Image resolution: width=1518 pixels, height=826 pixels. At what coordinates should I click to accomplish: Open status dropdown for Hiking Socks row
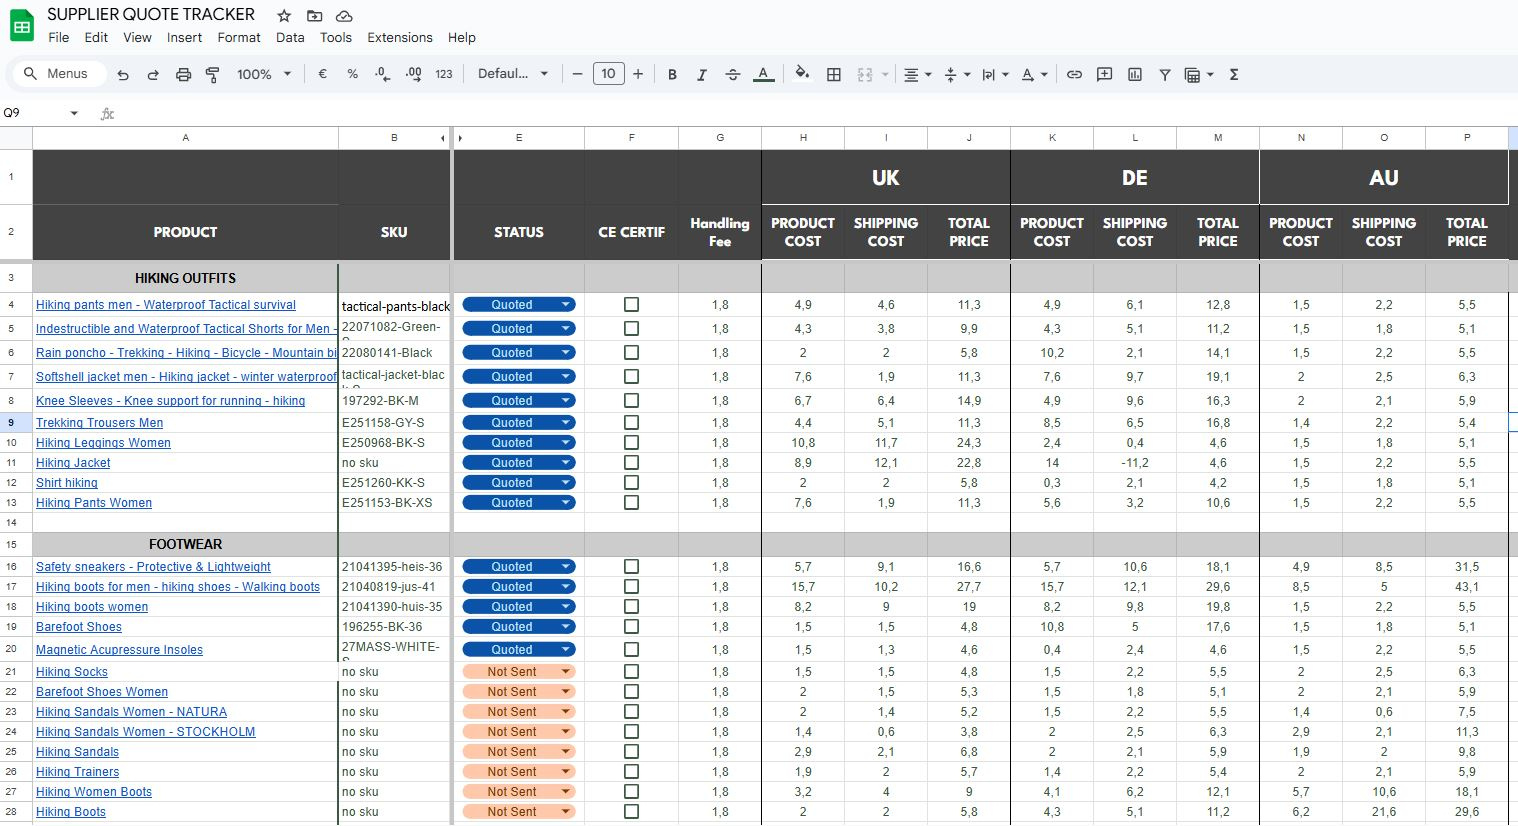pos(566,672)
